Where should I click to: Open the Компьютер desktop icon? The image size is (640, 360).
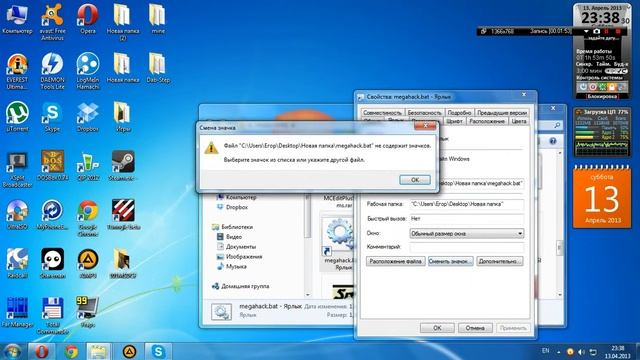(17, 19)
